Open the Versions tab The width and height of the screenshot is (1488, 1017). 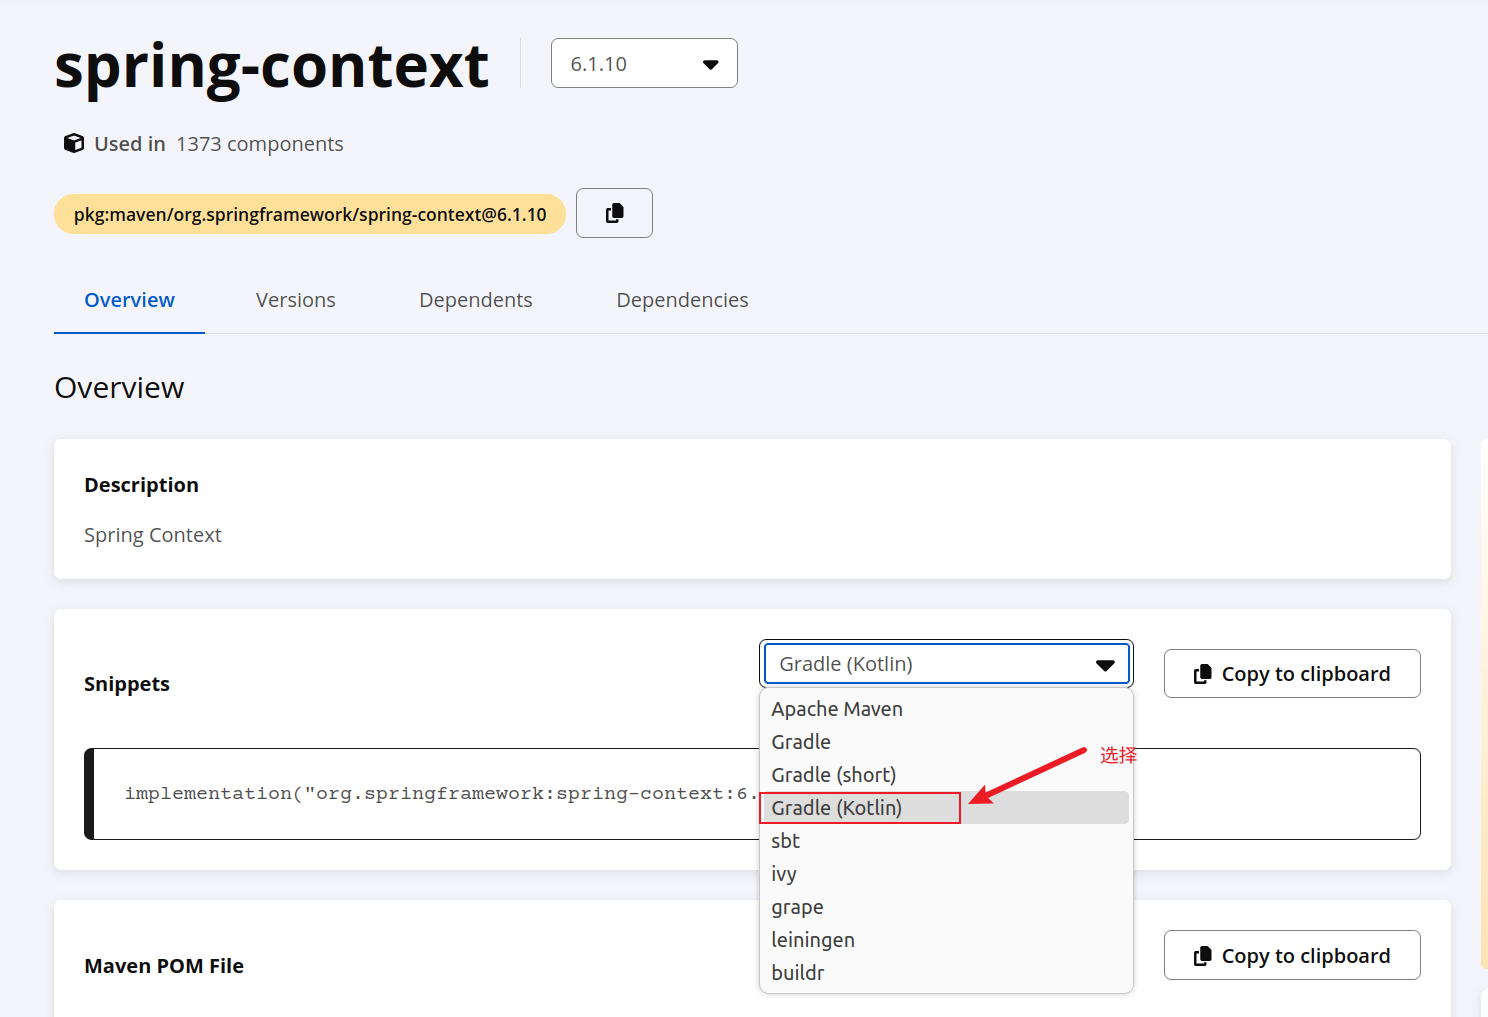coord(295,300)
